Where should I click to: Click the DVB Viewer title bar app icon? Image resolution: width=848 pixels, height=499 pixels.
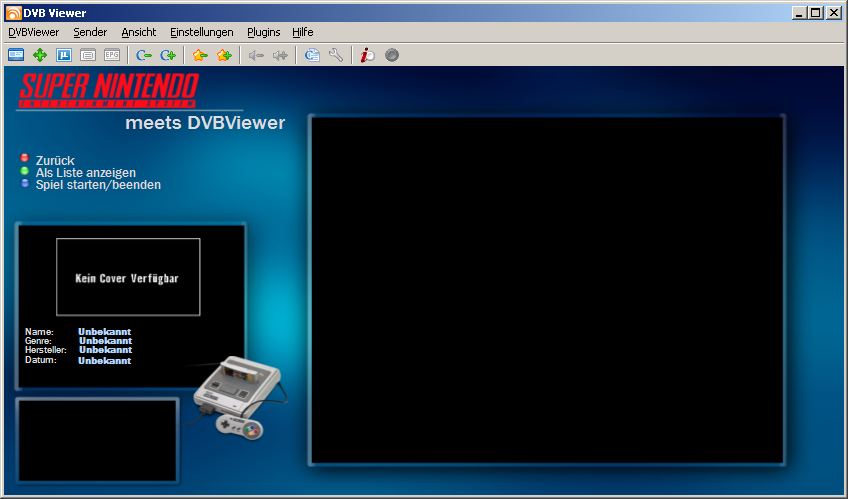(13, 13)
